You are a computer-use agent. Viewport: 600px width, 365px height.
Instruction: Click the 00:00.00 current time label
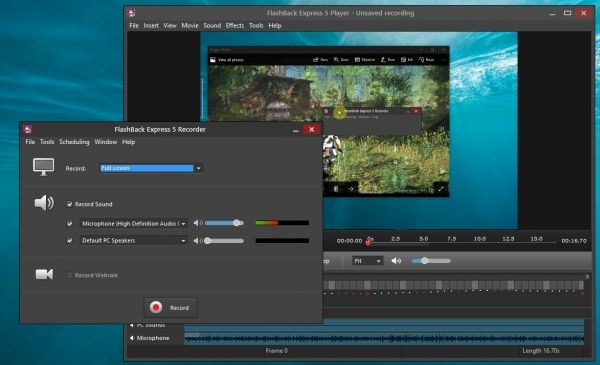[349, 241]
